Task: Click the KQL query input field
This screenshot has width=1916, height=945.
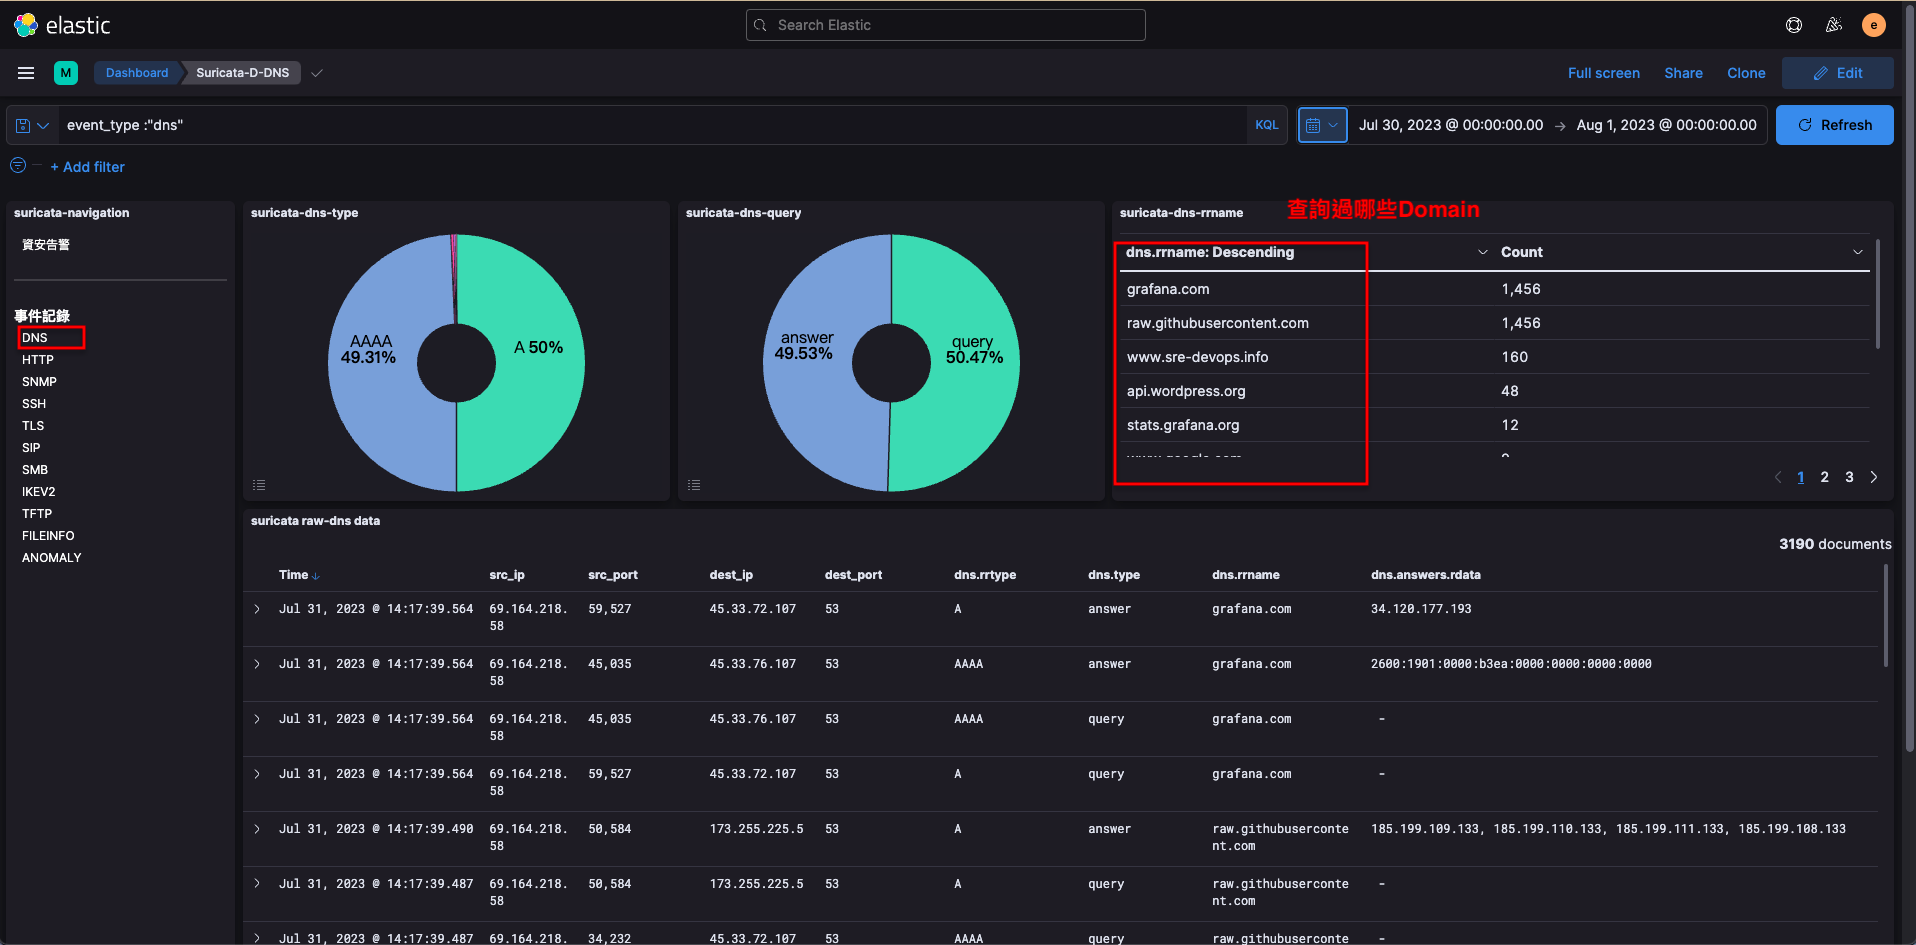Action: pyautogui.click(x=650, y=125)
